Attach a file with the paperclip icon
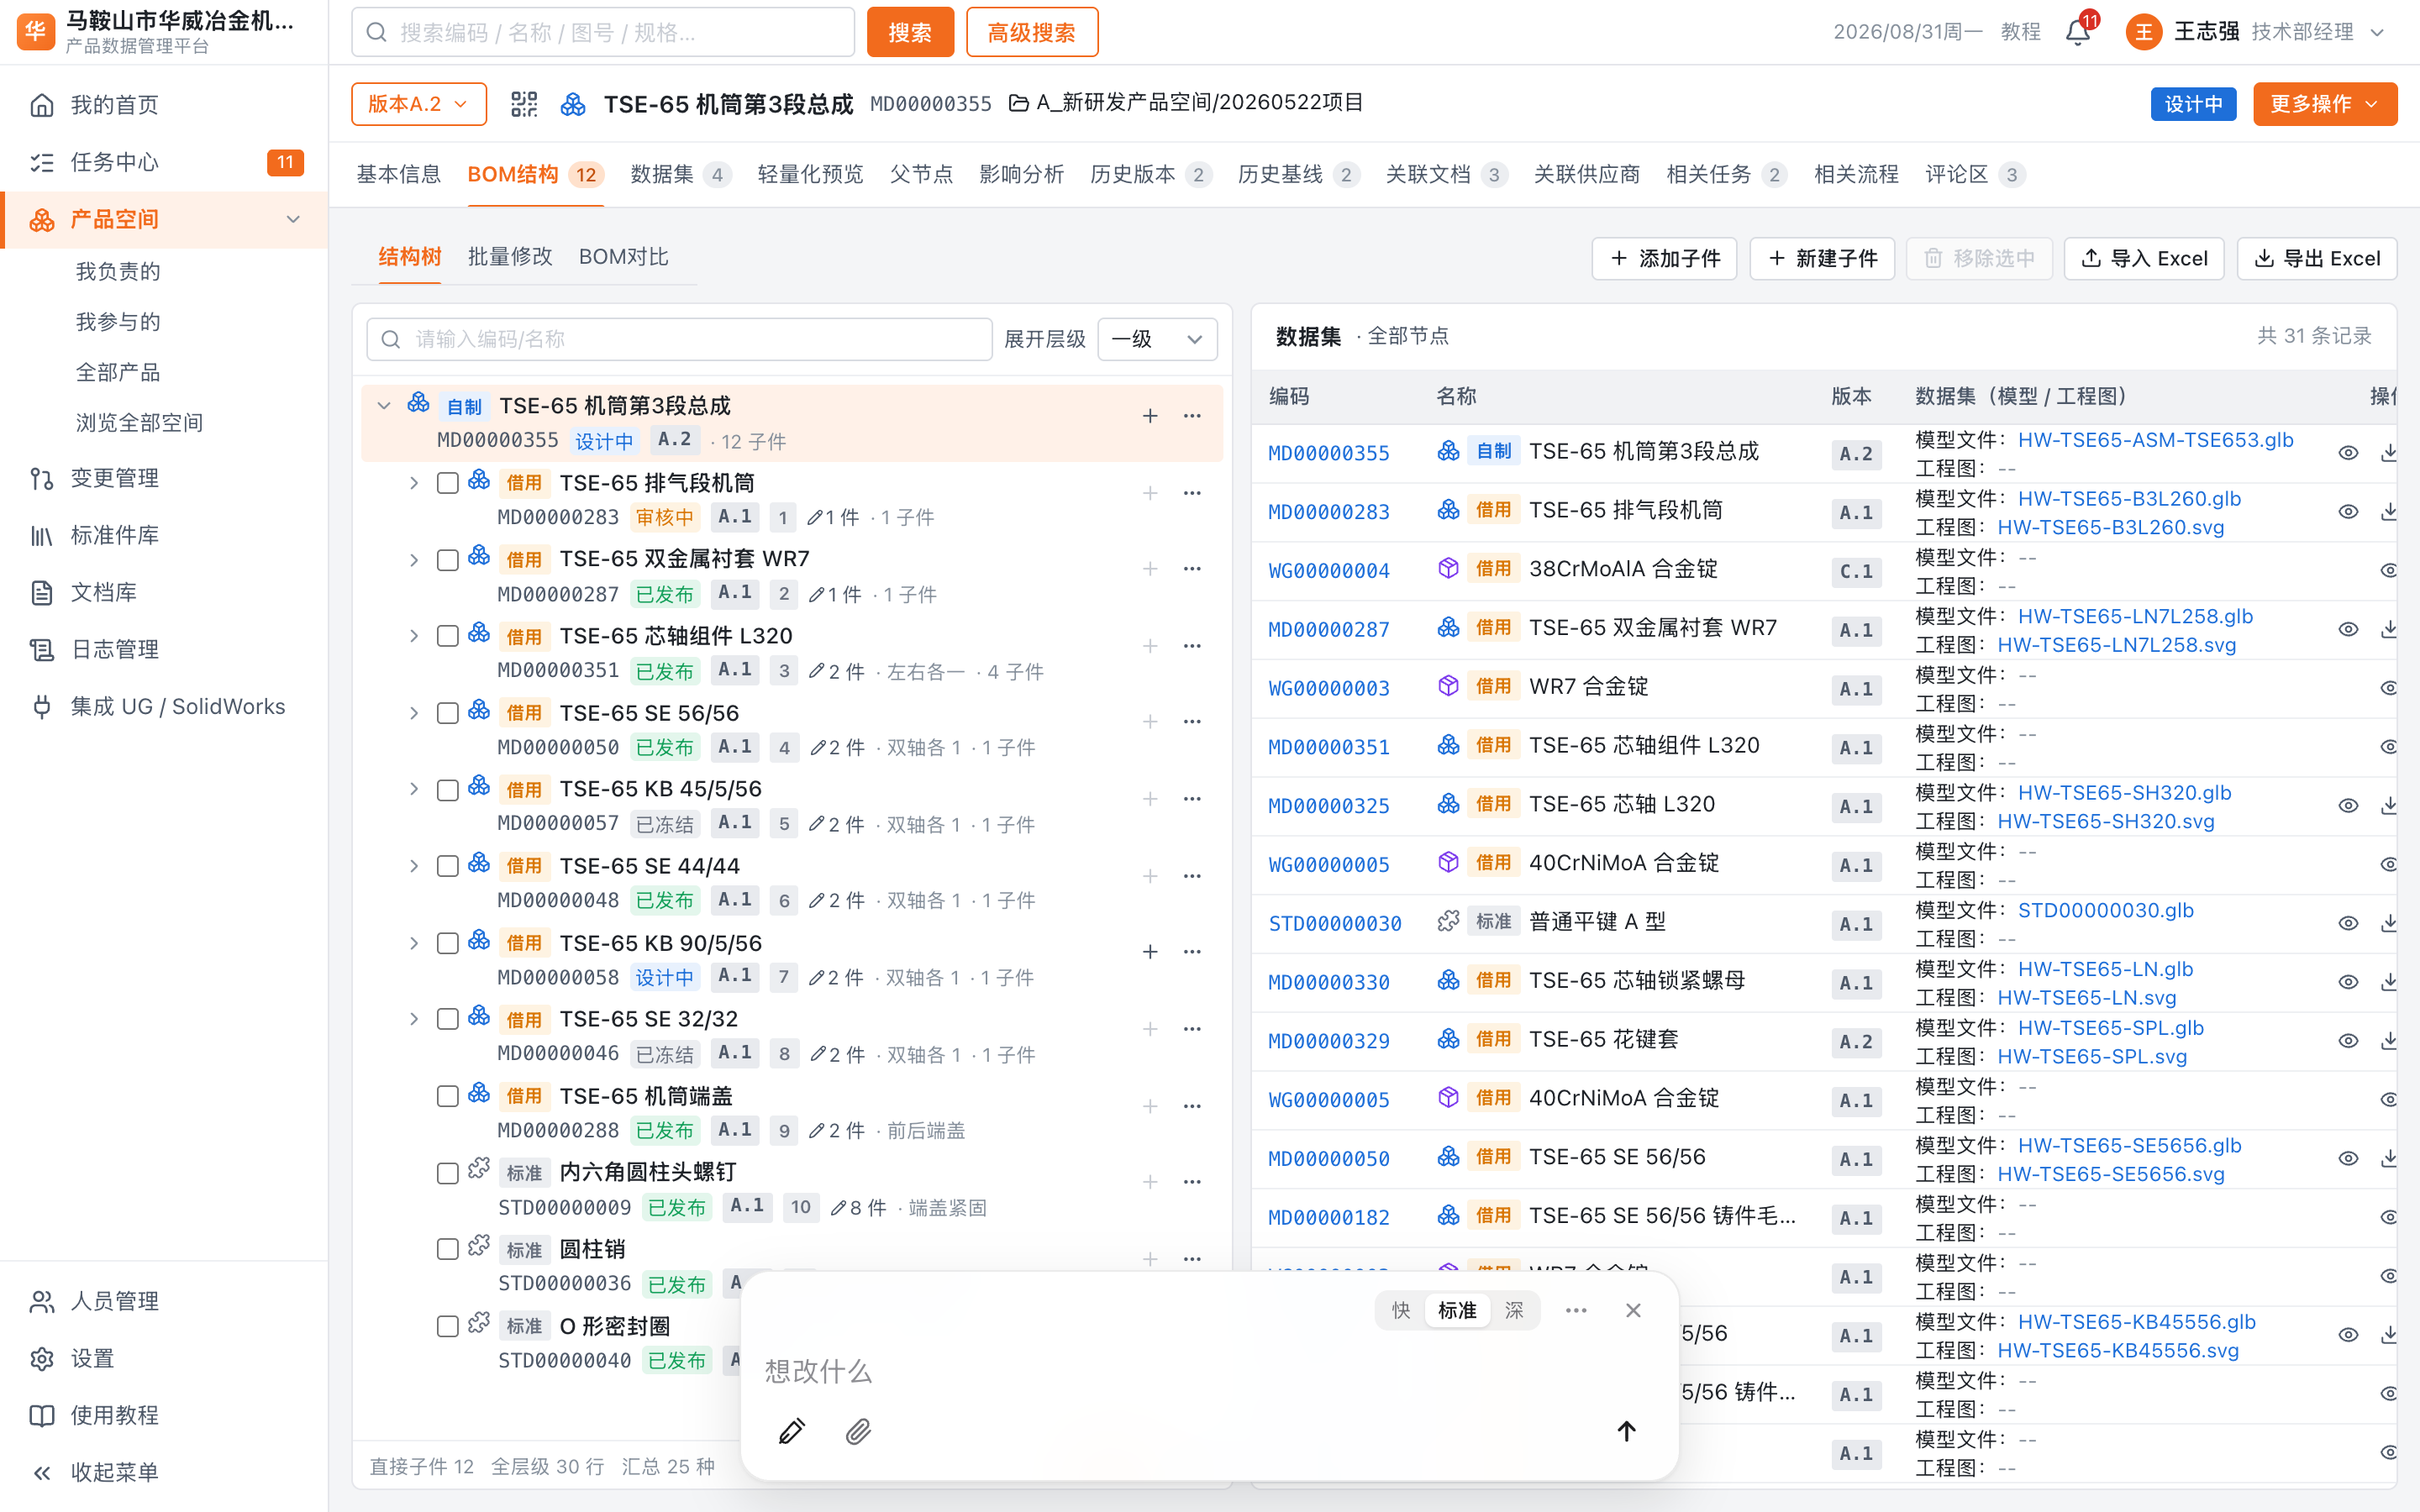The image size is (2420, 1512). pyautogui.click(x=858, y=1431)
